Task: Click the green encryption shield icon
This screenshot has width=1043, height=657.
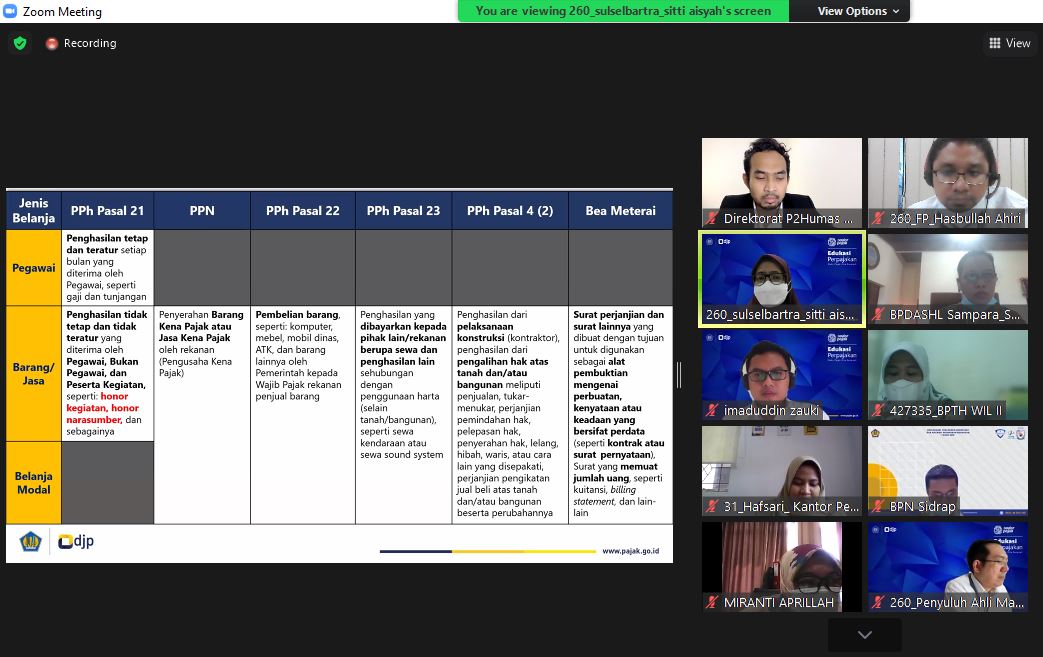Action: coord(20,44)
